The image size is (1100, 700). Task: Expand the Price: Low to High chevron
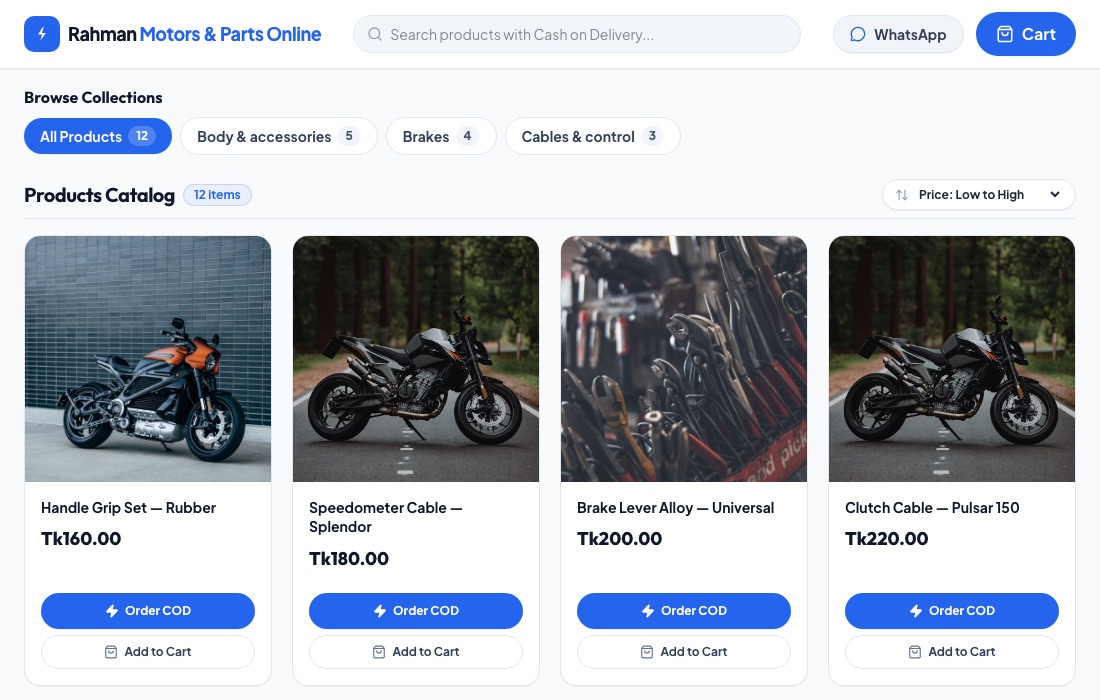coord(1054,195)
